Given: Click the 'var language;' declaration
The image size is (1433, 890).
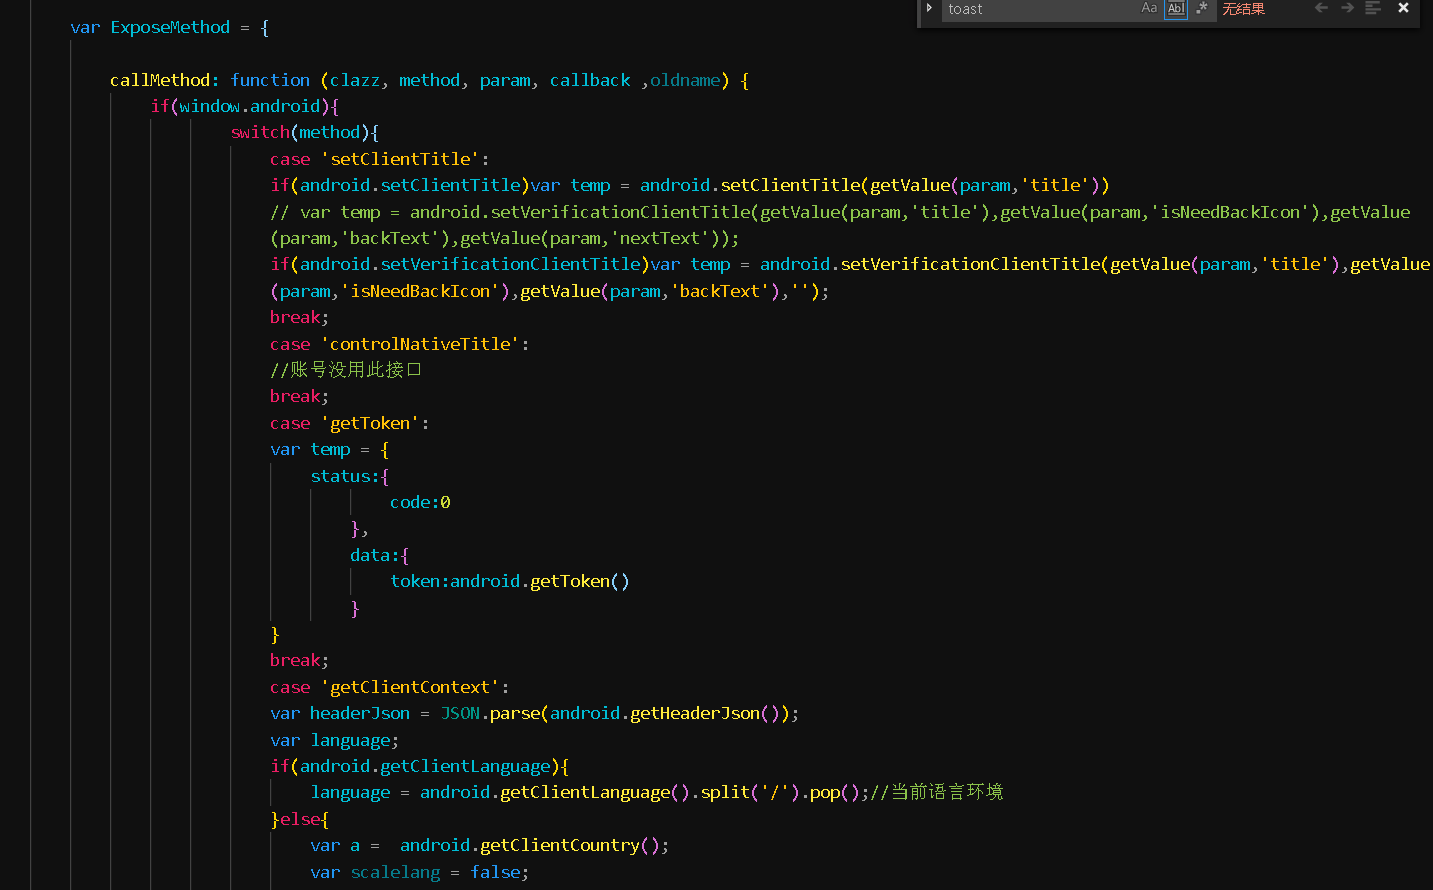Looking at the screenshot, I should tap(334, 740).
